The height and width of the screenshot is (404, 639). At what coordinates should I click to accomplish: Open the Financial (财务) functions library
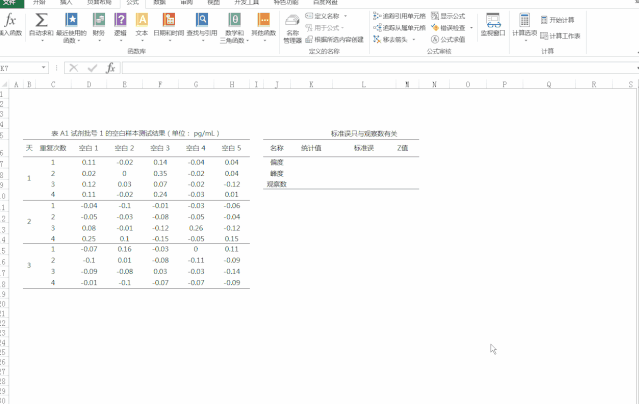coord(98,26)
